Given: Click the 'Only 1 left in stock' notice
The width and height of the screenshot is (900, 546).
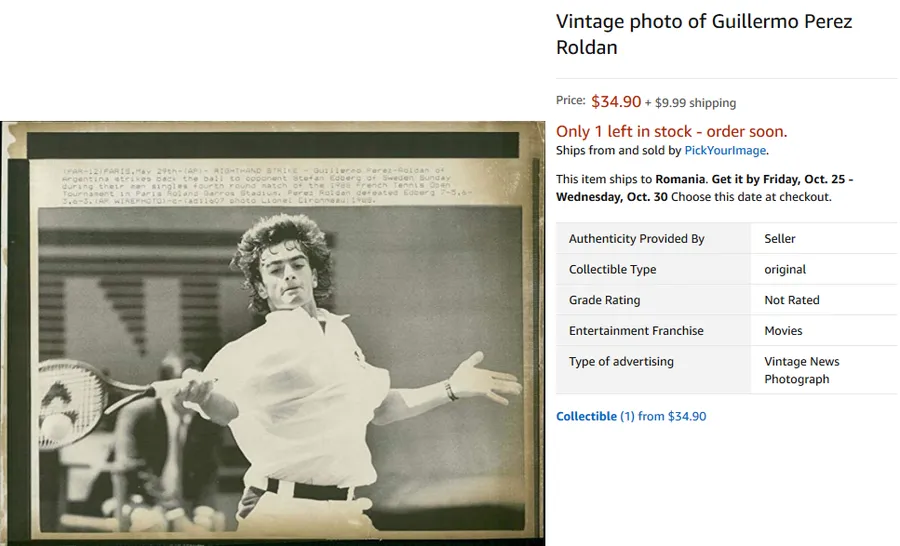Looking at the screenshot, I should point(671,131).
